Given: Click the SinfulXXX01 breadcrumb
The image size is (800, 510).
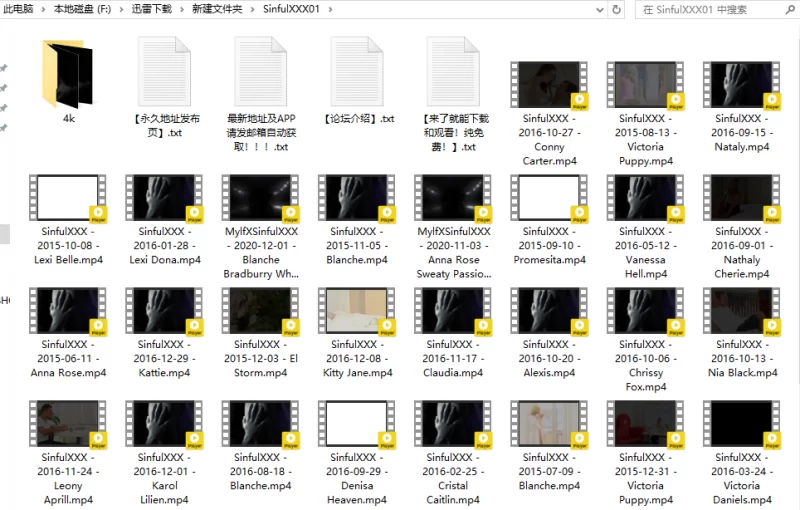Looking at the screenshot, I should (291, 9).
